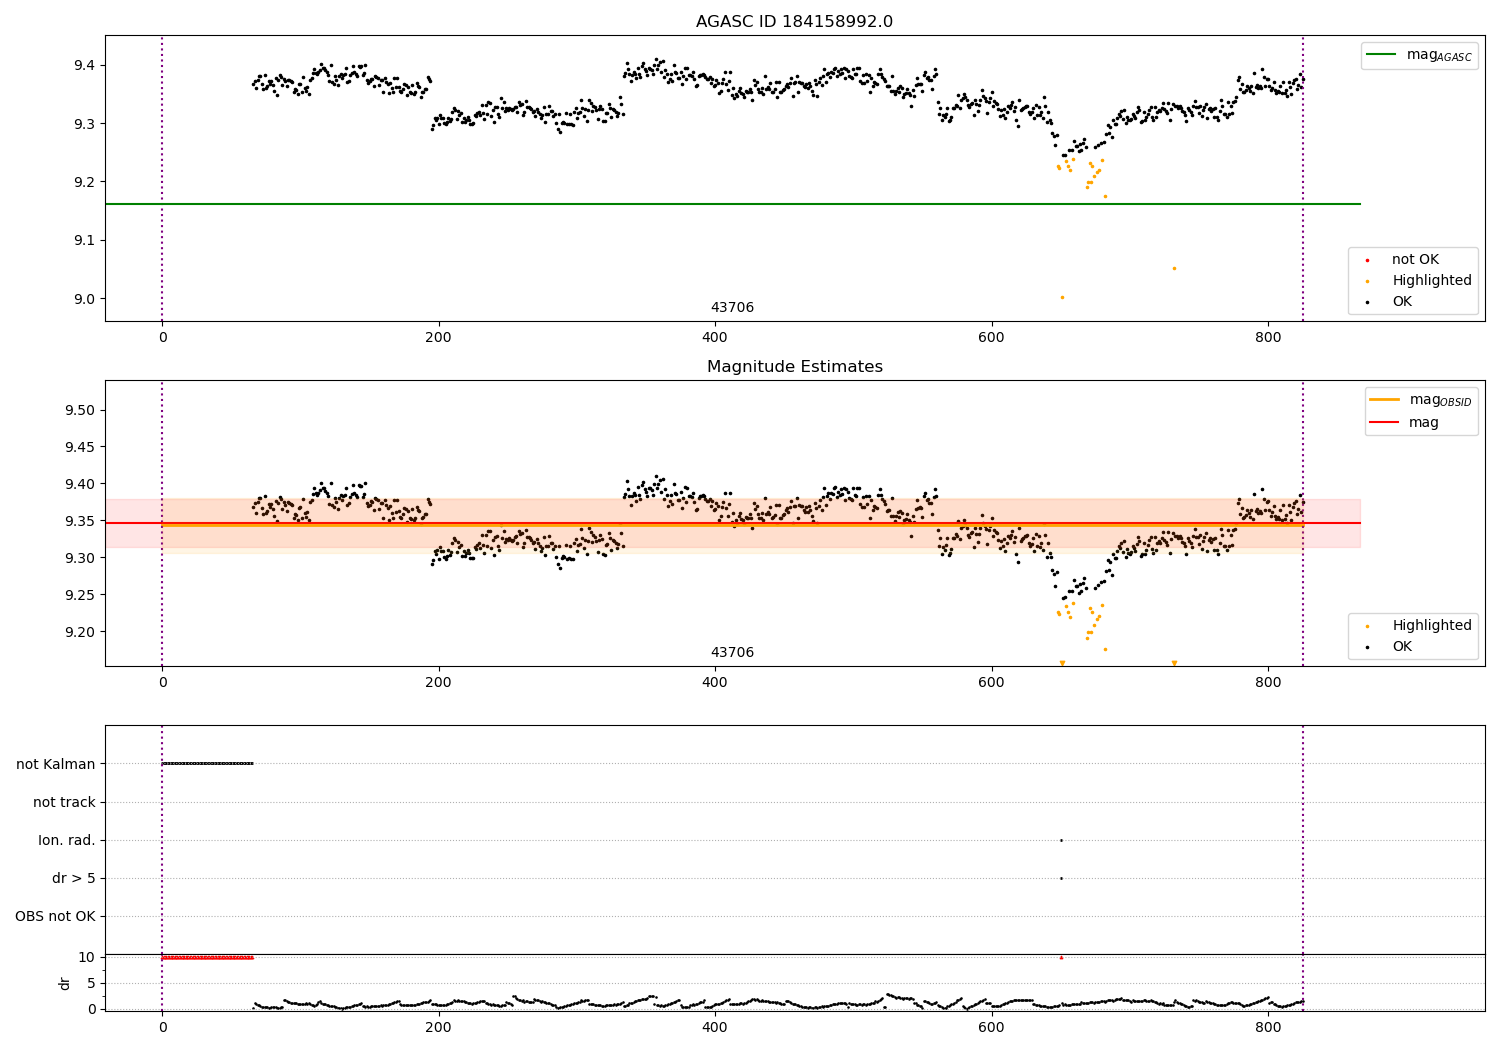Click the 10 tick on the dr axis
This screenshot has width=1500, height=1050.
(86, 957)
